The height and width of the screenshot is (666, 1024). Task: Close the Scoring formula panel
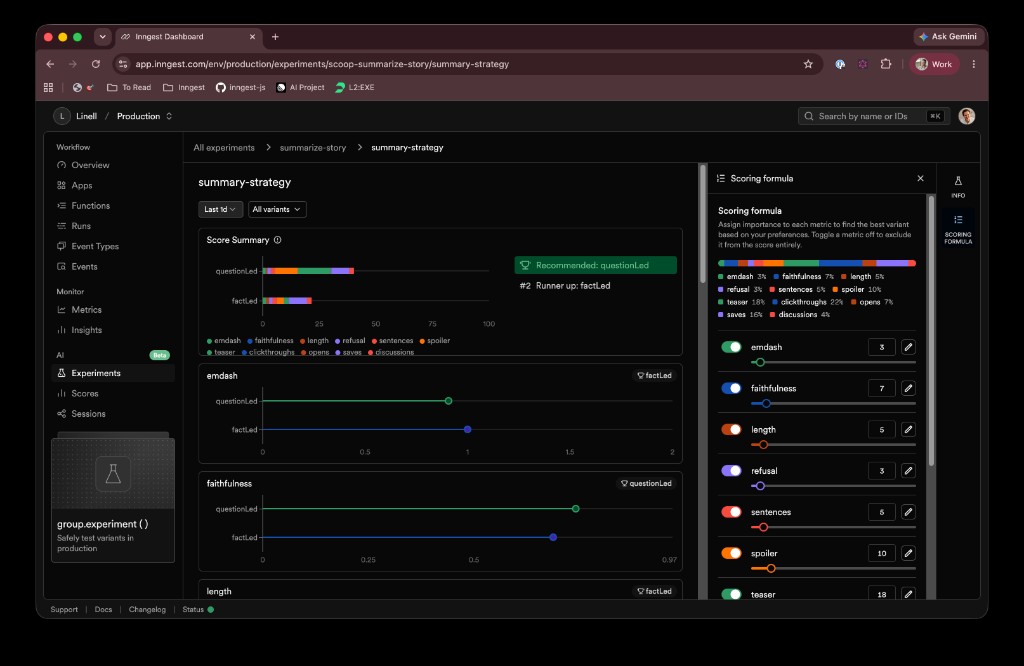920,178
